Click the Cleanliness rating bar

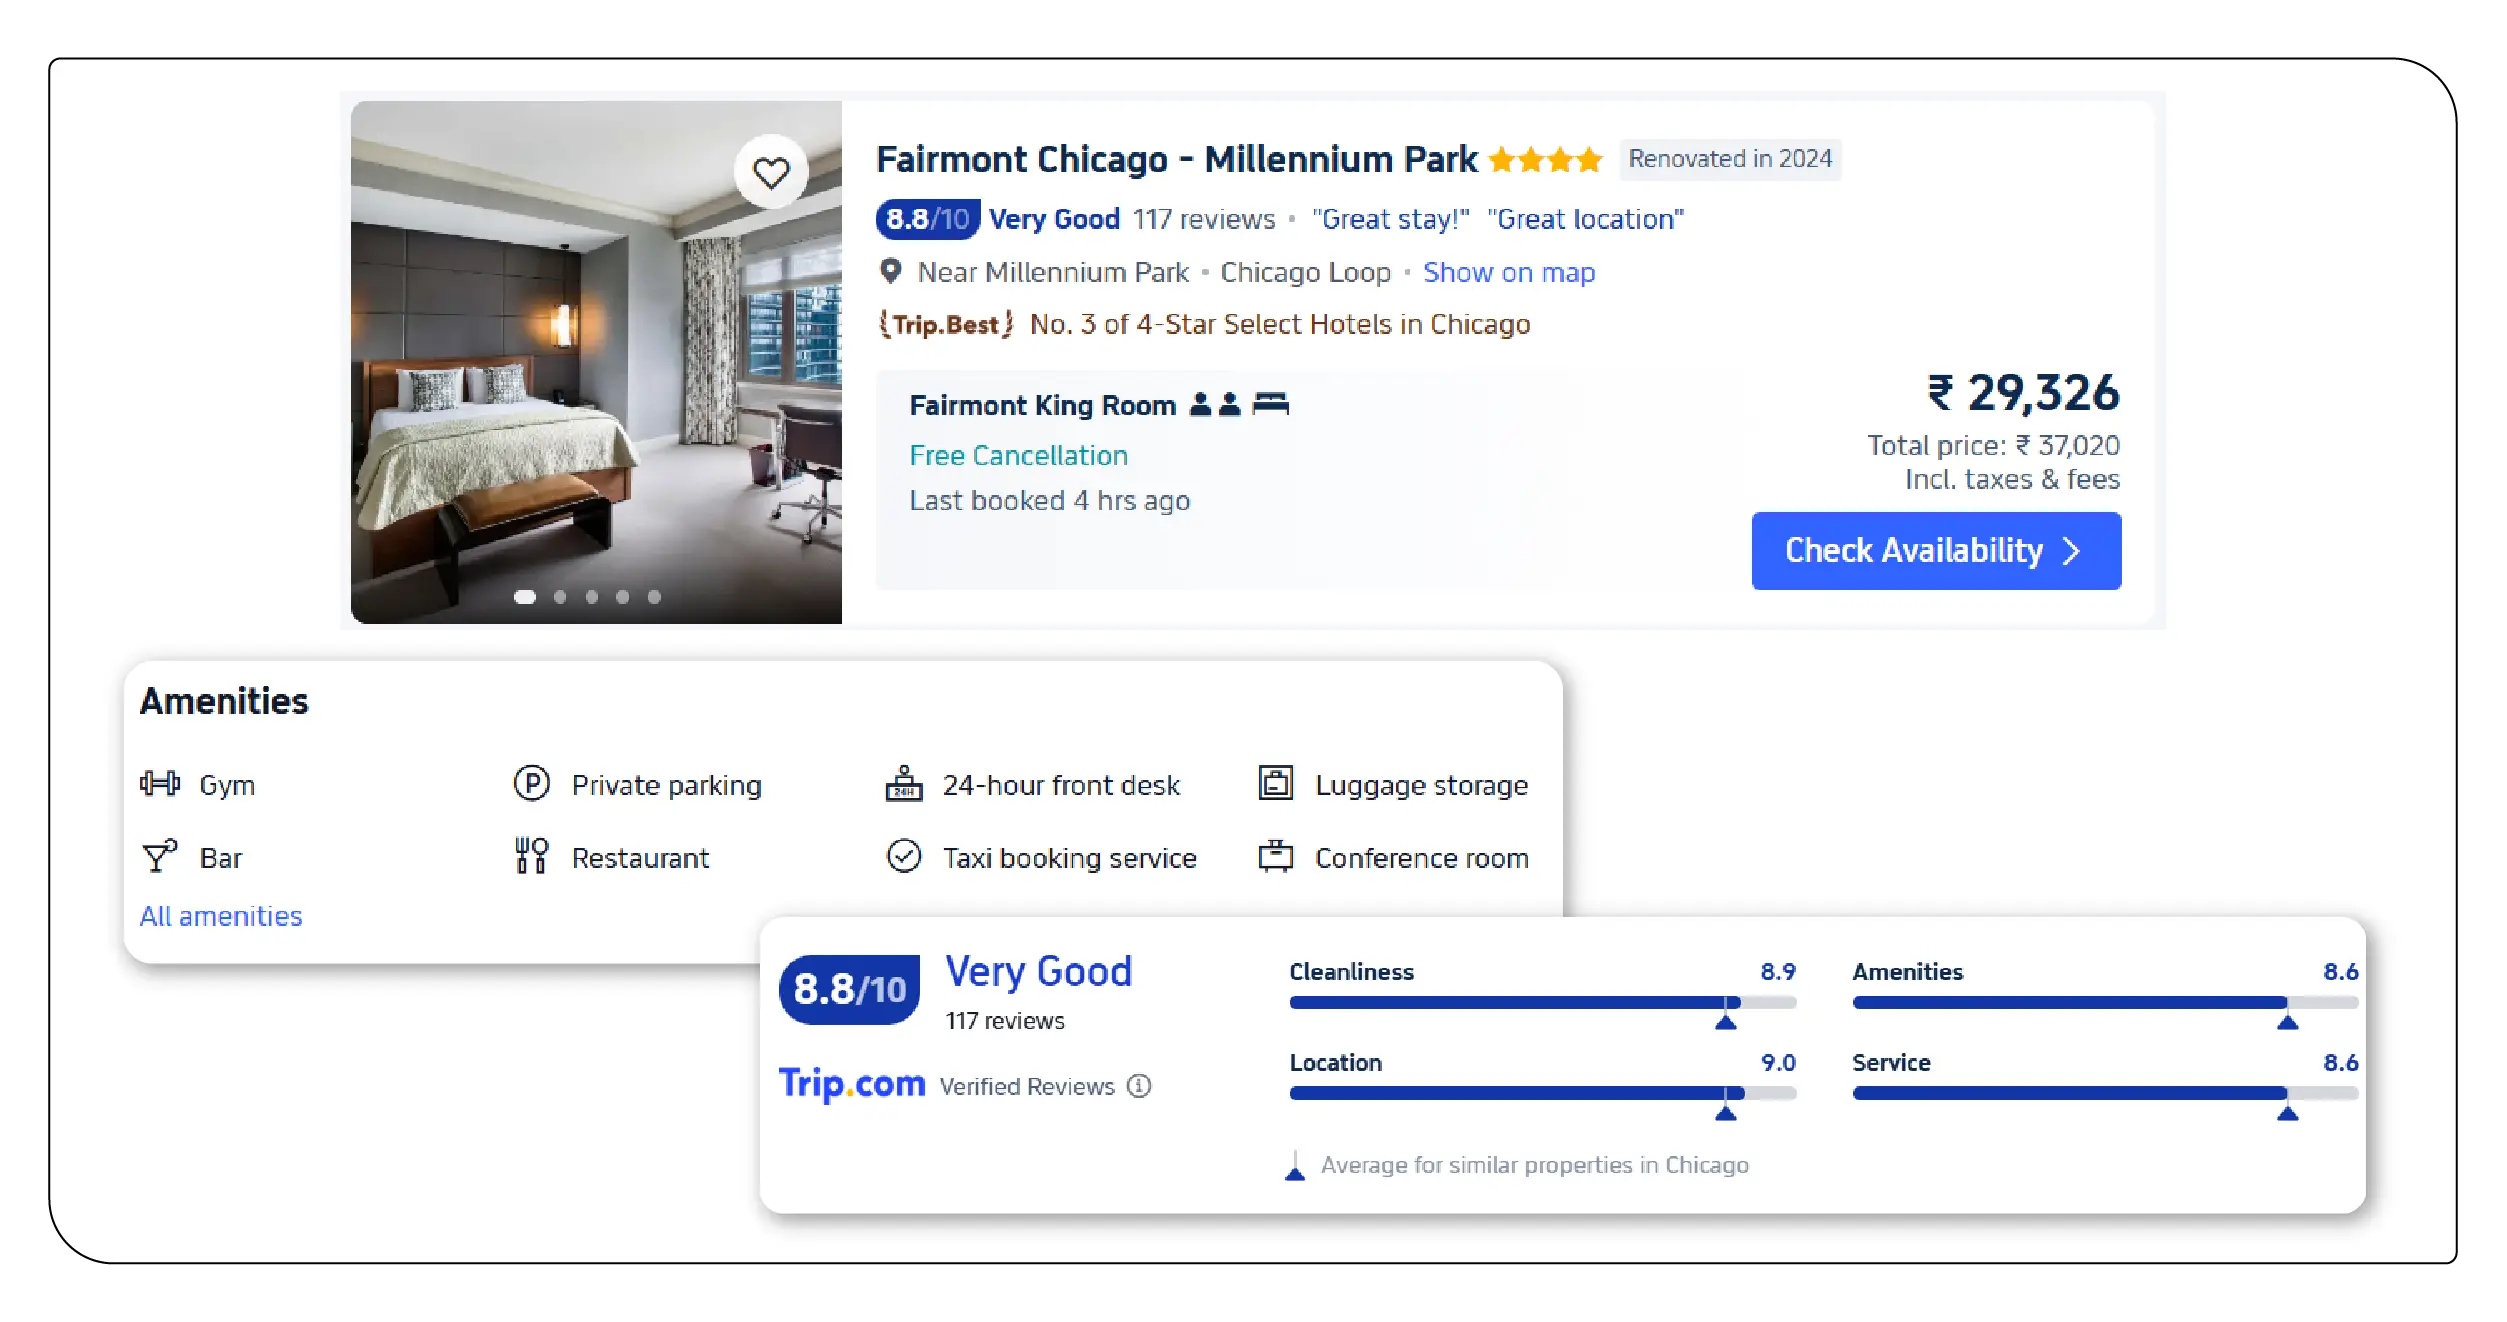point(1541,1002)
